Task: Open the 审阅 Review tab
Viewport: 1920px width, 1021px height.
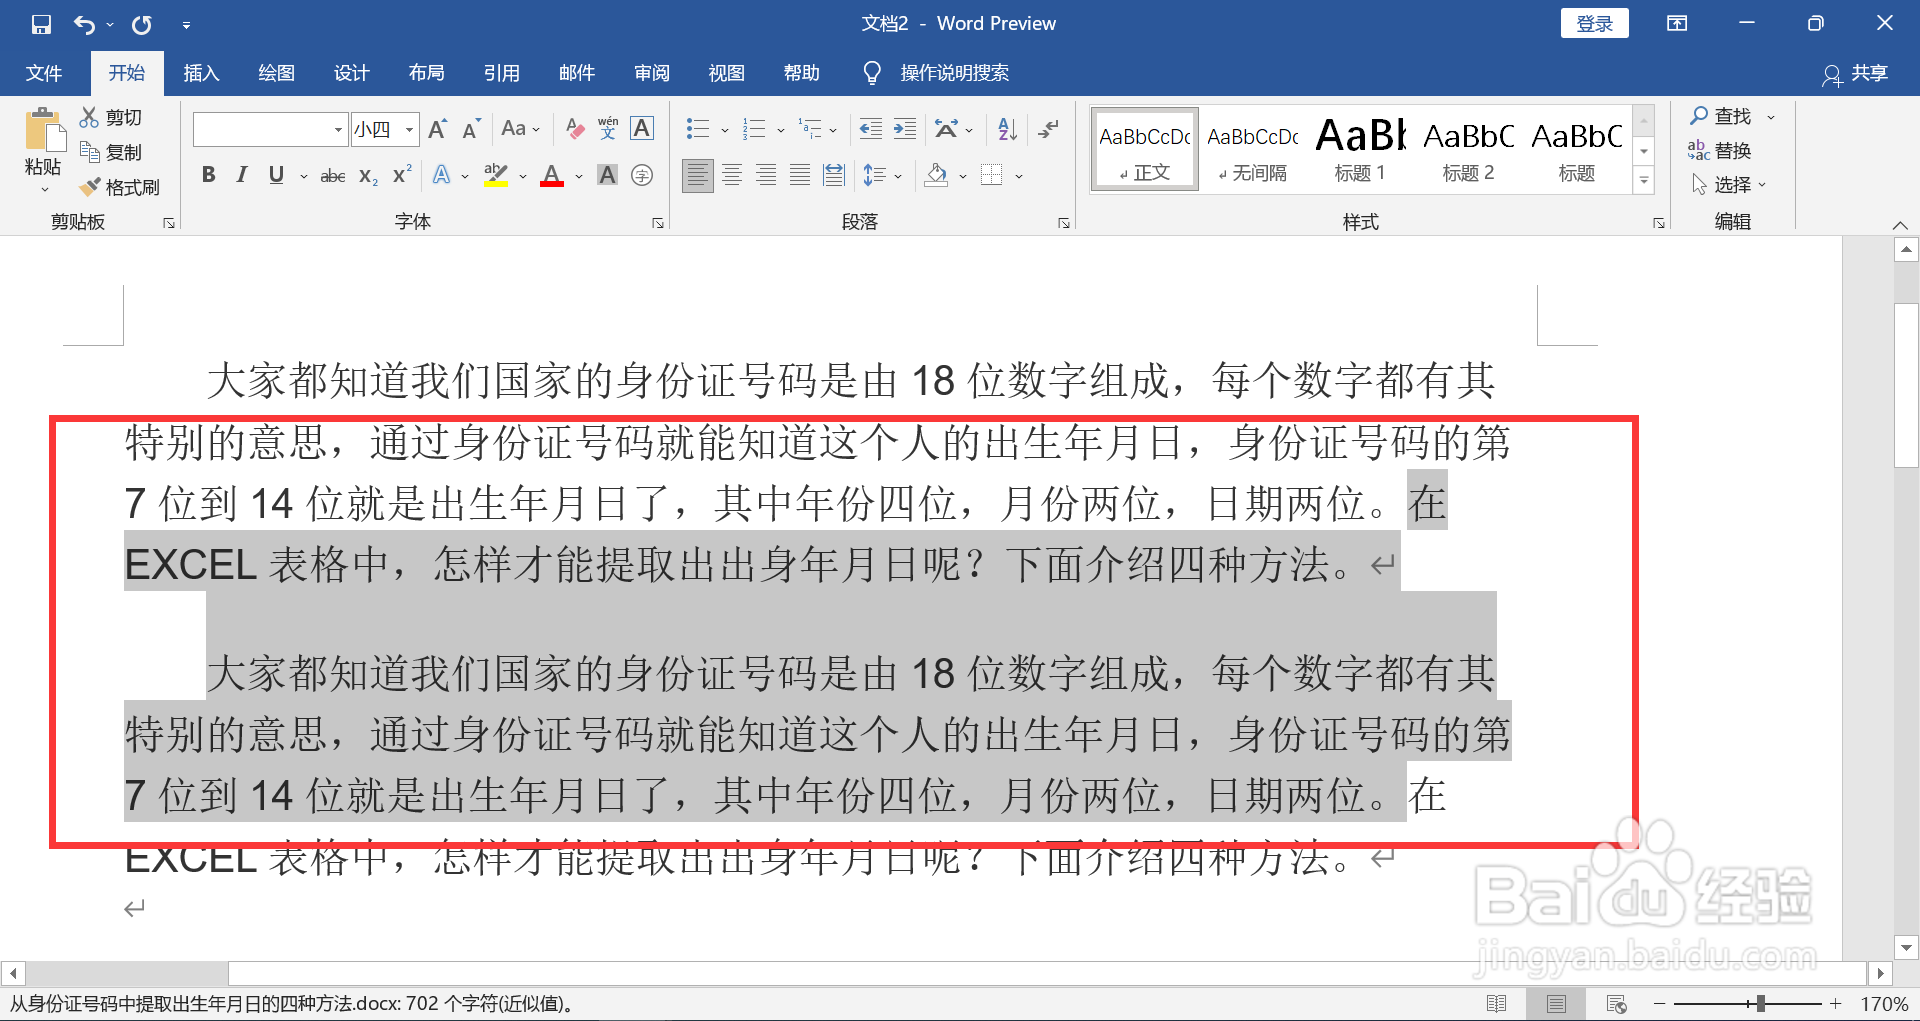Action: 651,73
